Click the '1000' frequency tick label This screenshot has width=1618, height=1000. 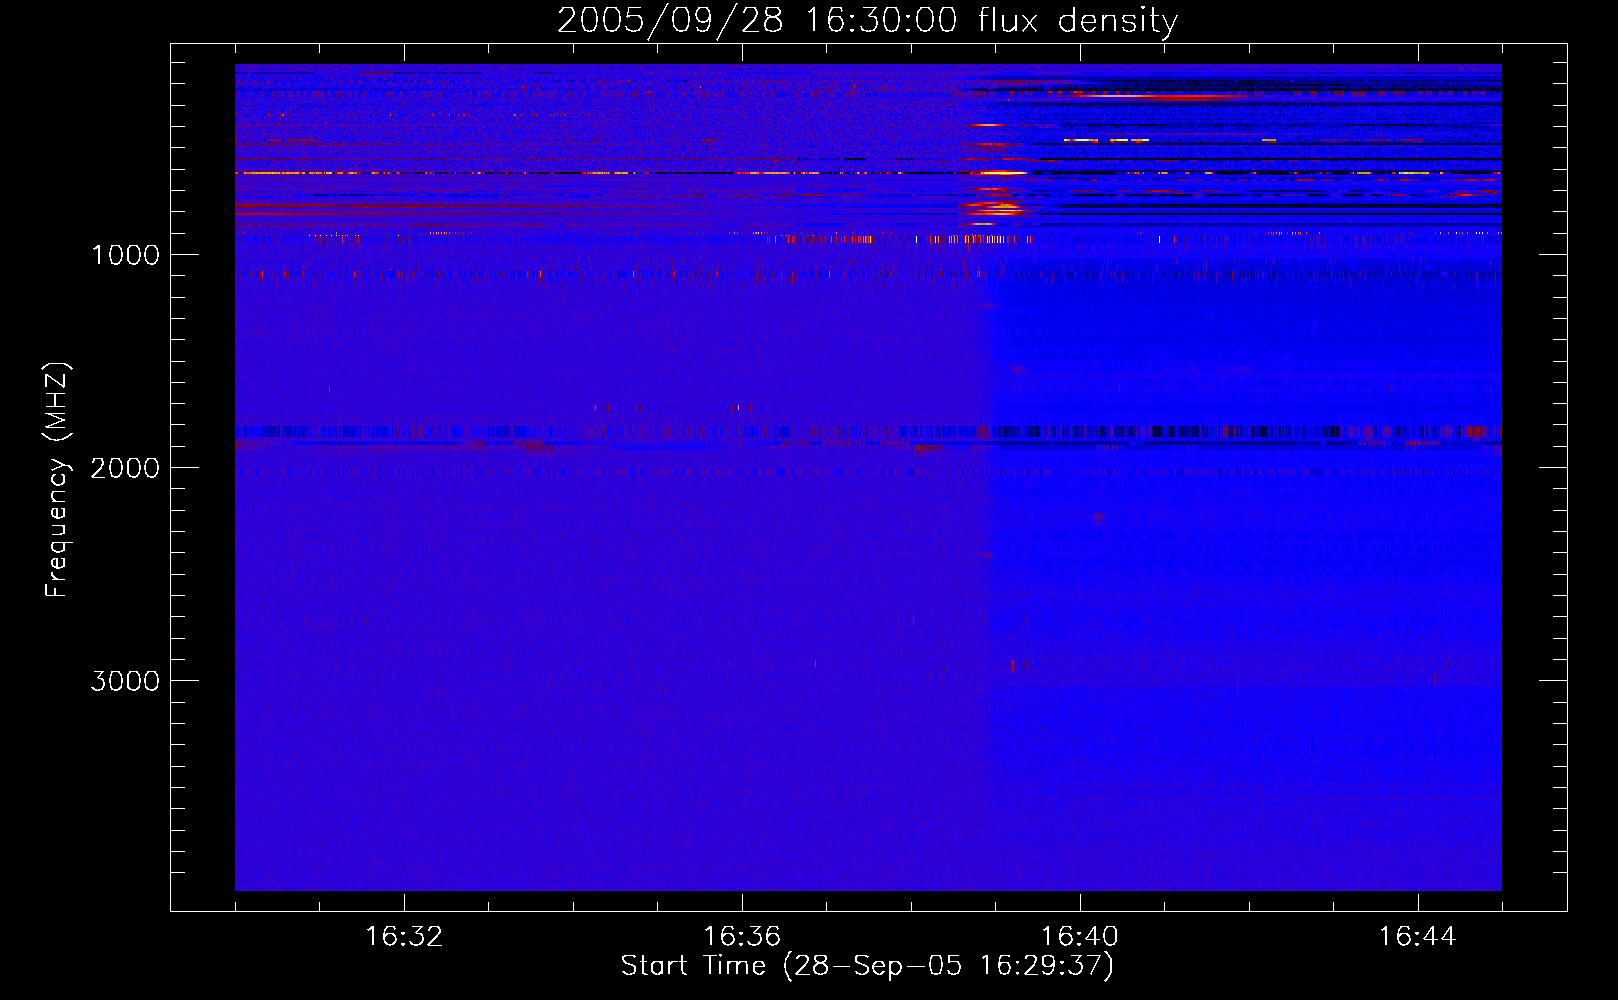125,255
